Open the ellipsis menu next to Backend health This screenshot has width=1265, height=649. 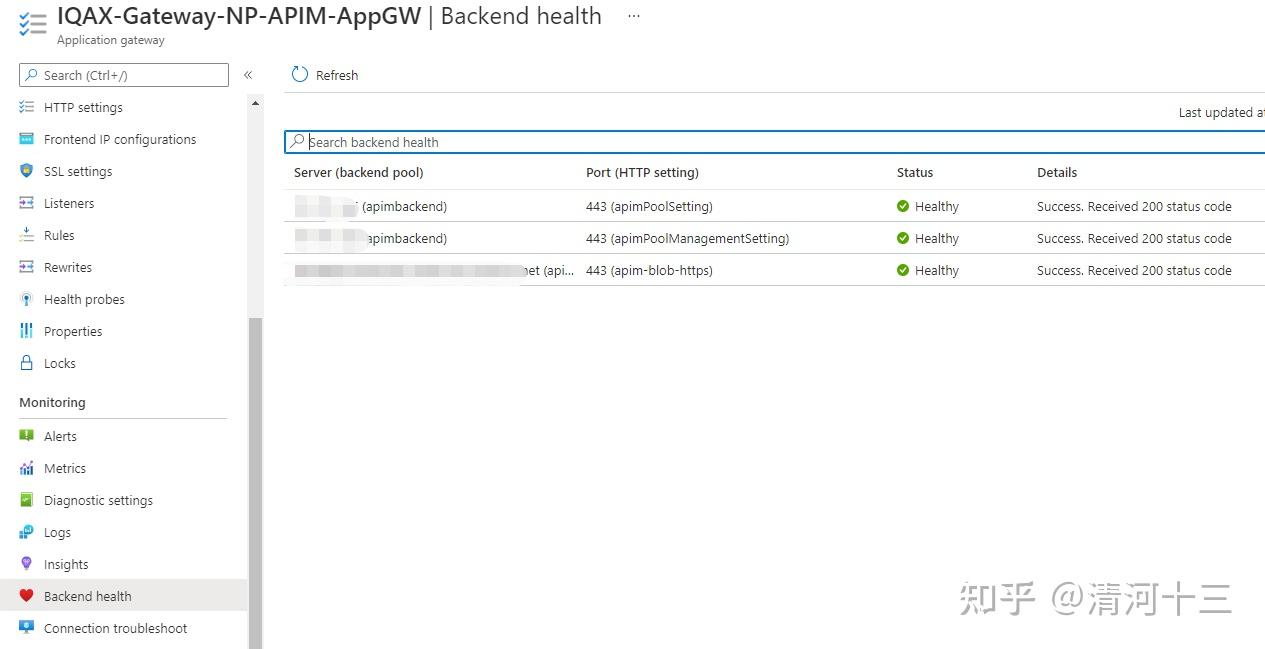[633, 16]
